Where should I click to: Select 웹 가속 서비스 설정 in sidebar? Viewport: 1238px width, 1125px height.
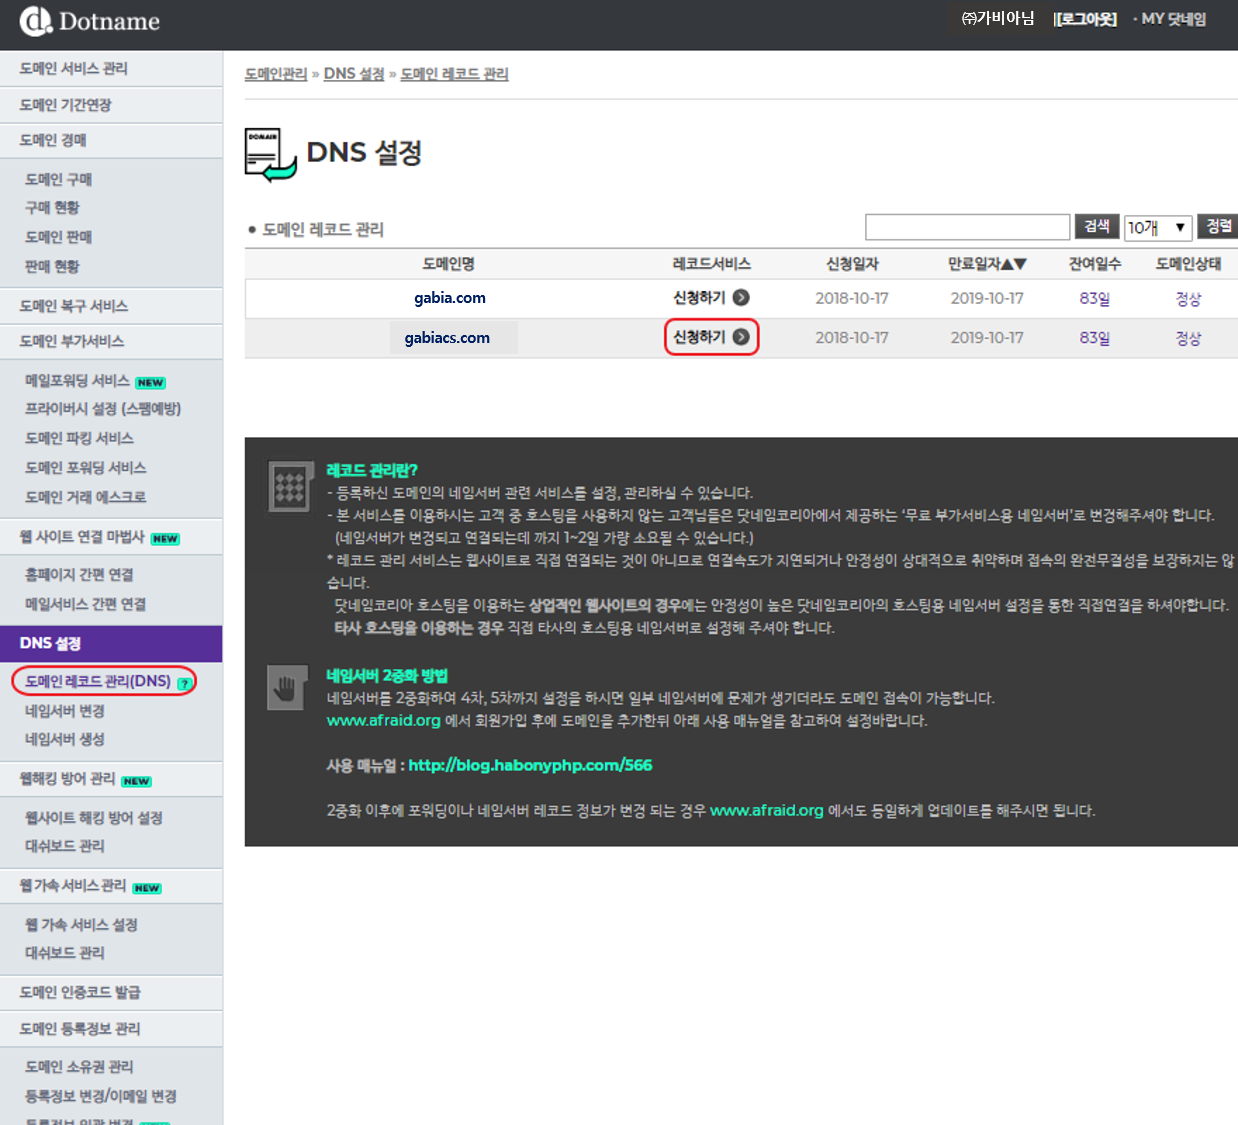81,926
